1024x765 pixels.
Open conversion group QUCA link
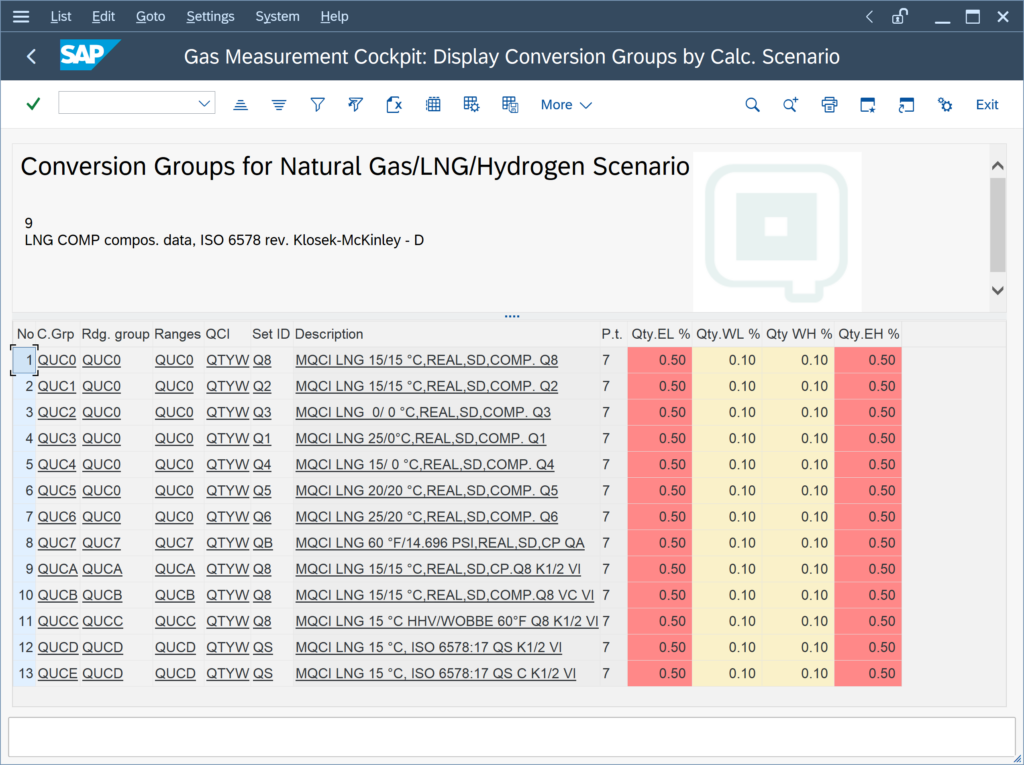(57, 569)
